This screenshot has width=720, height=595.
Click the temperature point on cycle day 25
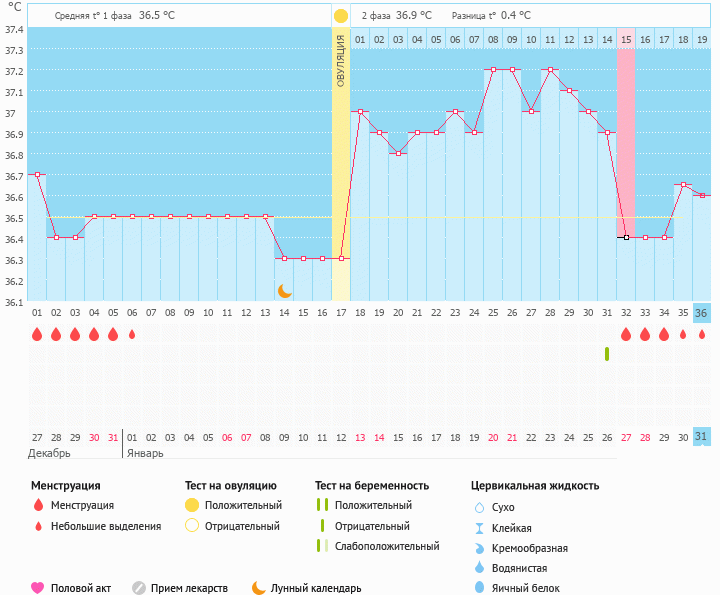point(493,70)
